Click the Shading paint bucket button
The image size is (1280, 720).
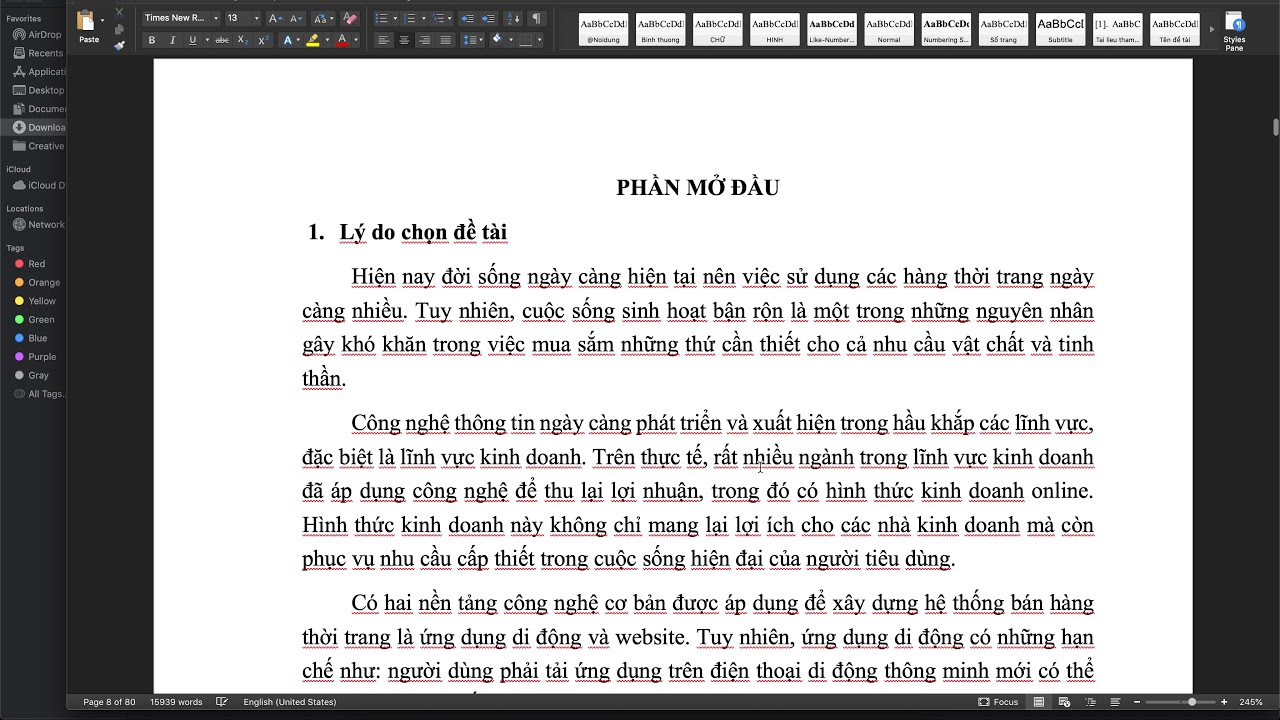pos(497,40)
